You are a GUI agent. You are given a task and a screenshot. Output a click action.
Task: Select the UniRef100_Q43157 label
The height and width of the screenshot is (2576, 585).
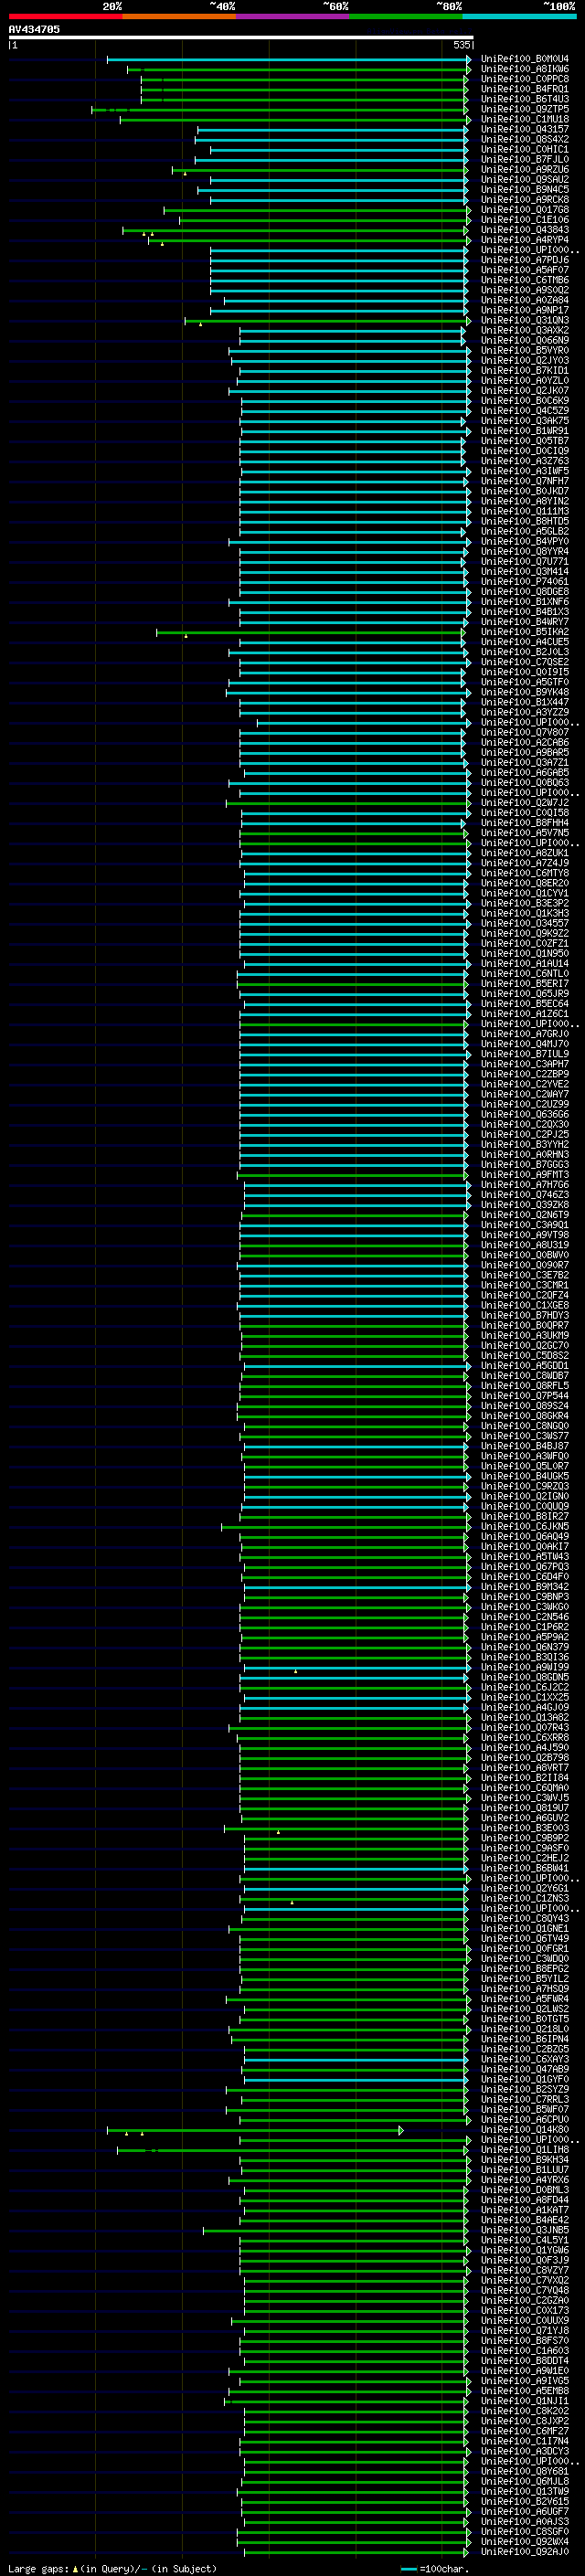pyautogui.click(x=524, y=129)
